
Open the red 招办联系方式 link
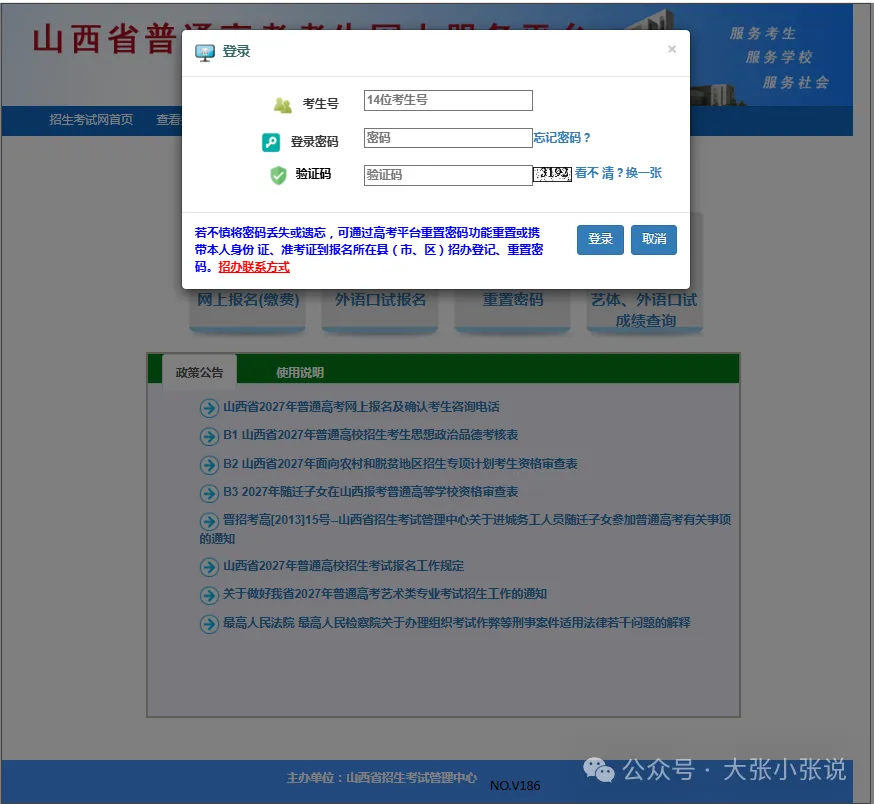[x=254, y=267]
